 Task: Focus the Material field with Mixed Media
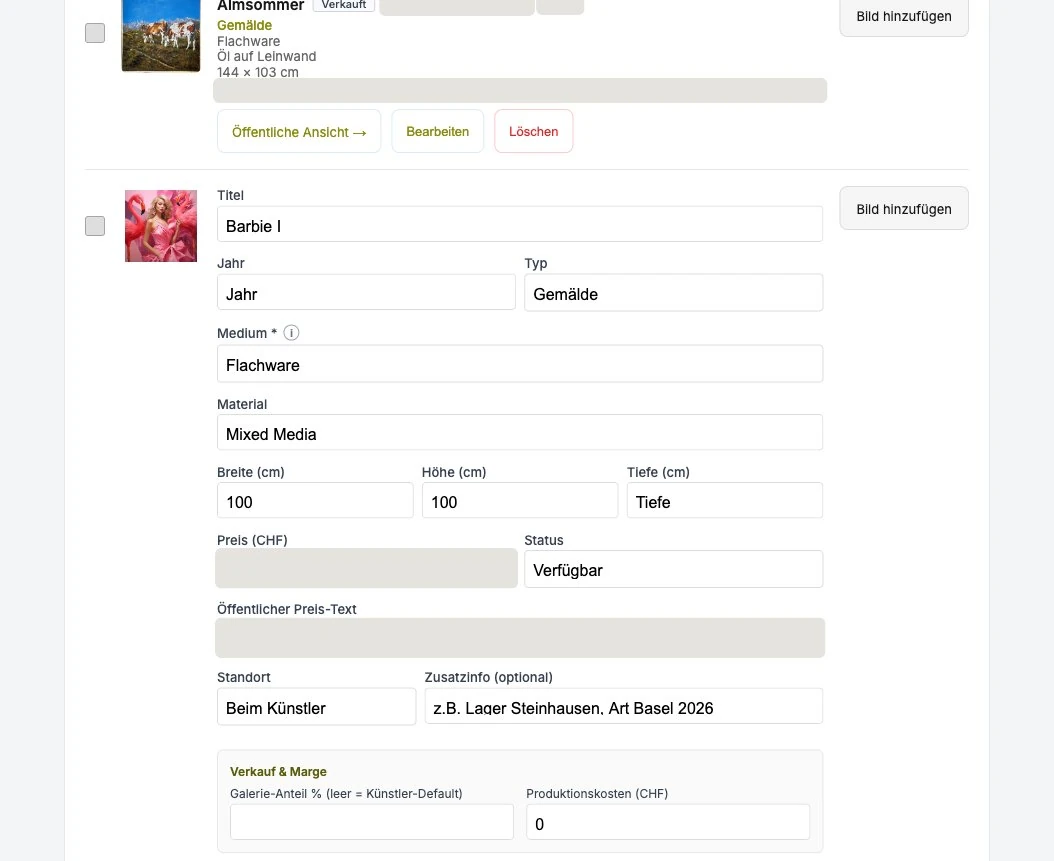click(x=520, y=433)
